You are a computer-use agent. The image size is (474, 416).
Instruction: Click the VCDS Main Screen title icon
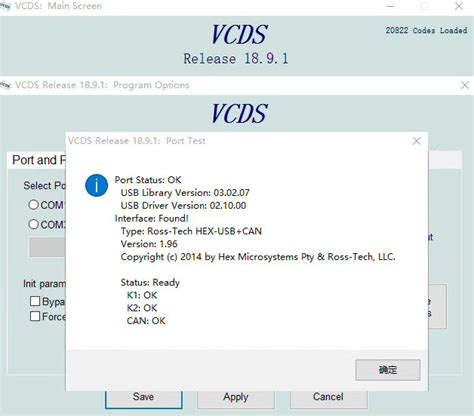coord(5,6)
